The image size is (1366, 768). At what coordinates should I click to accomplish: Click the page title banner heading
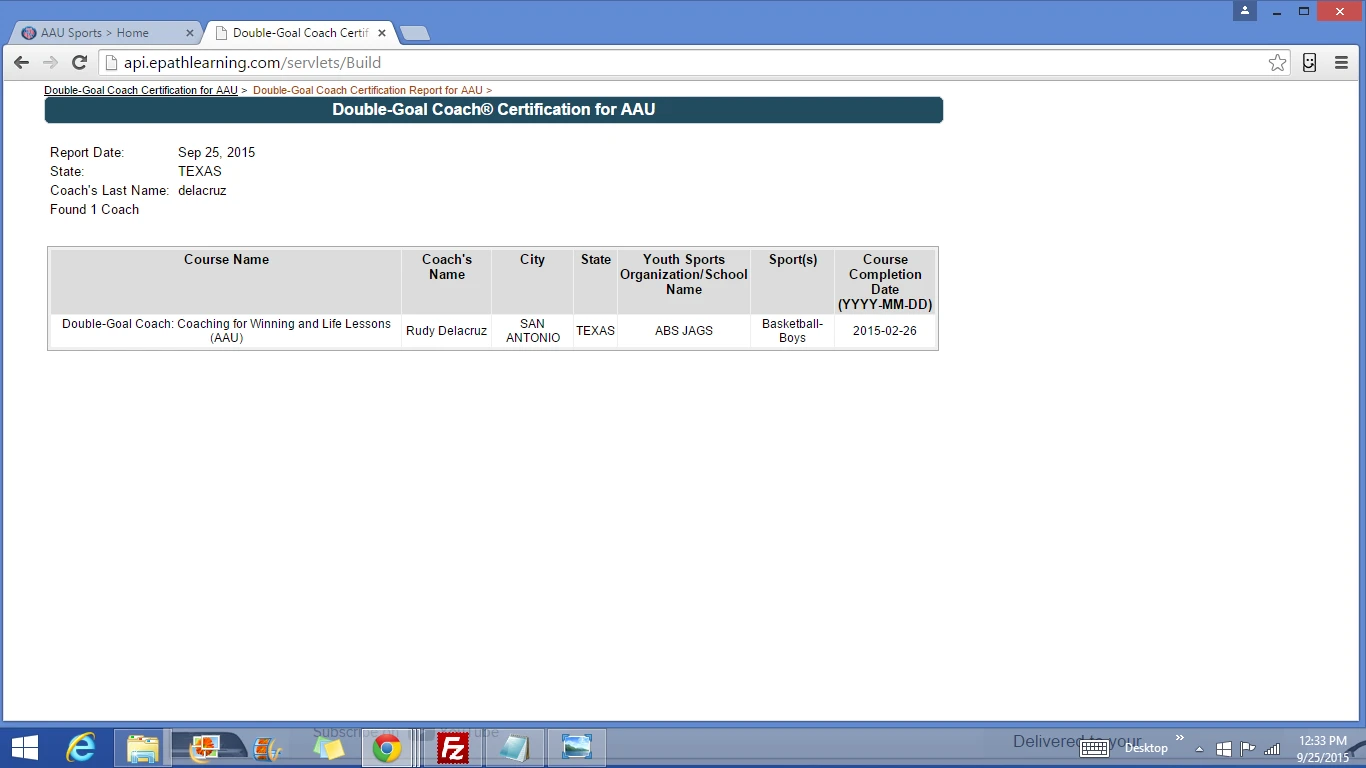494,110
